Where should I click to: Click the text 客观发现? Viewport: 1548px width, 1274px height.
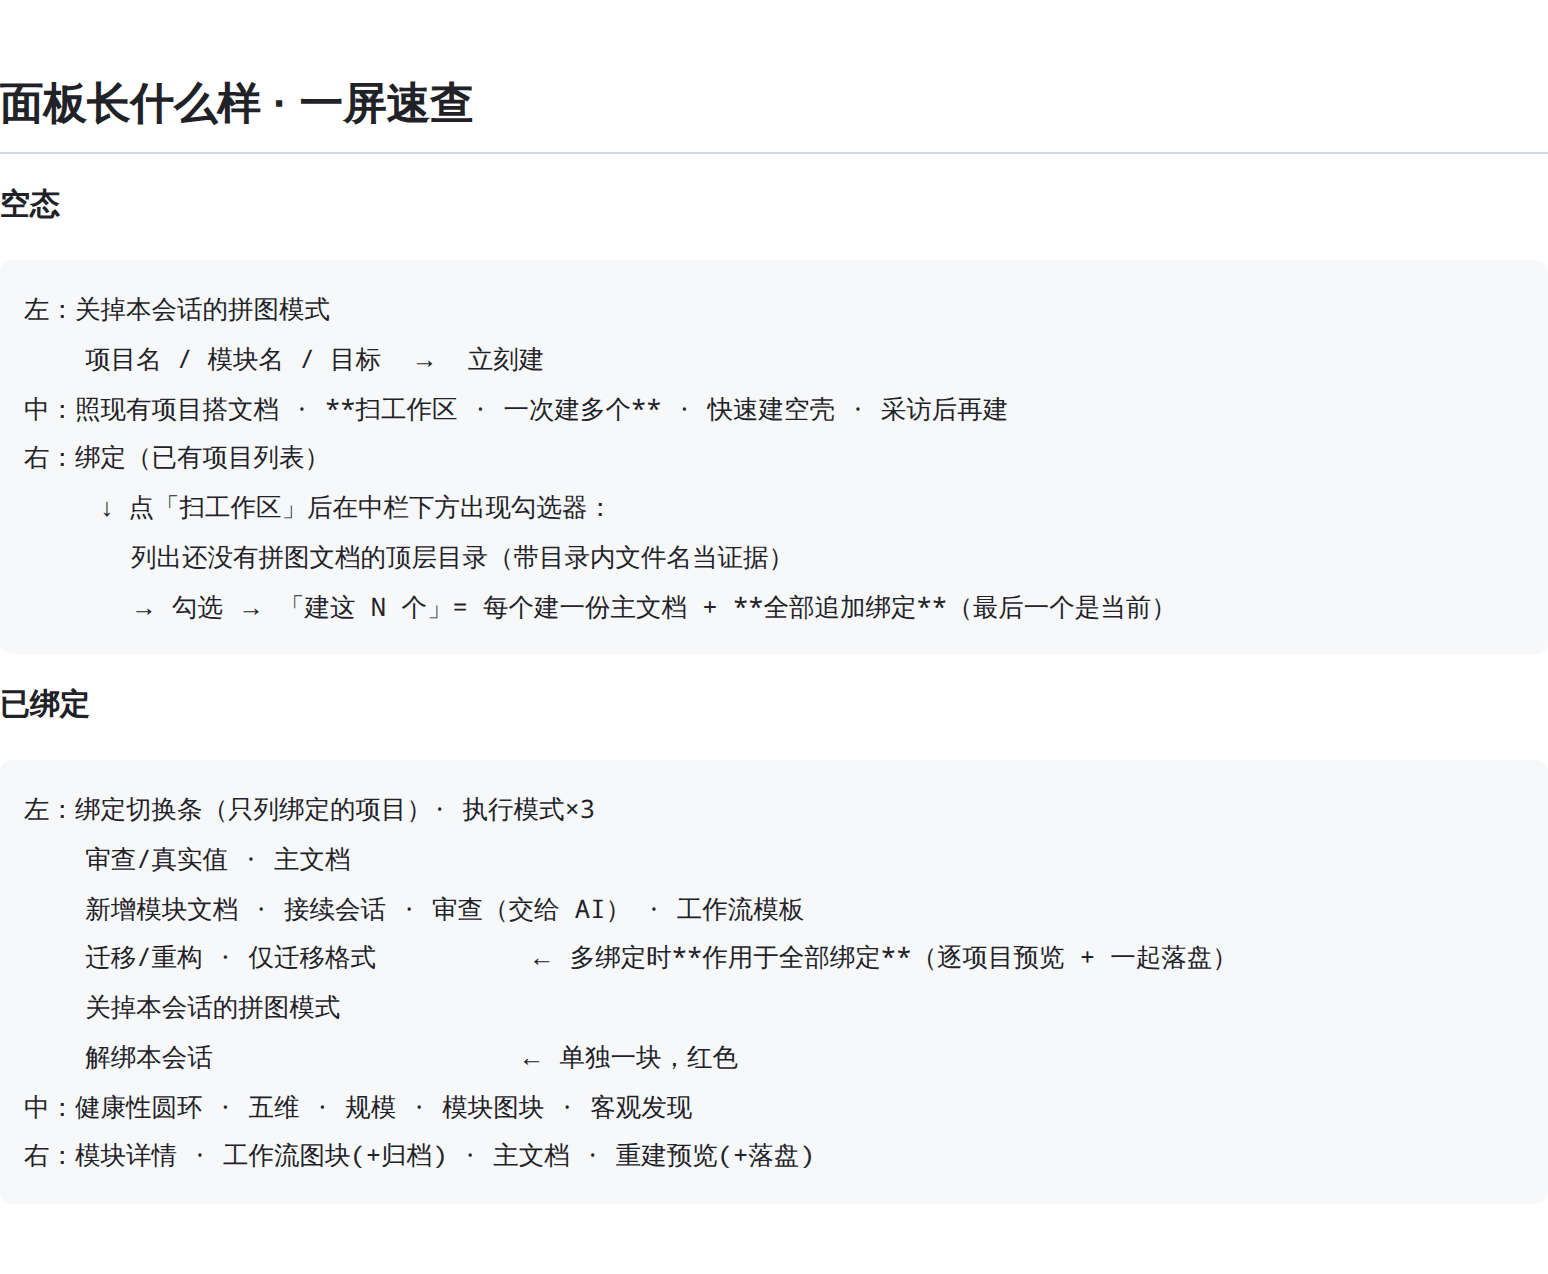[x=641, y=1108]
